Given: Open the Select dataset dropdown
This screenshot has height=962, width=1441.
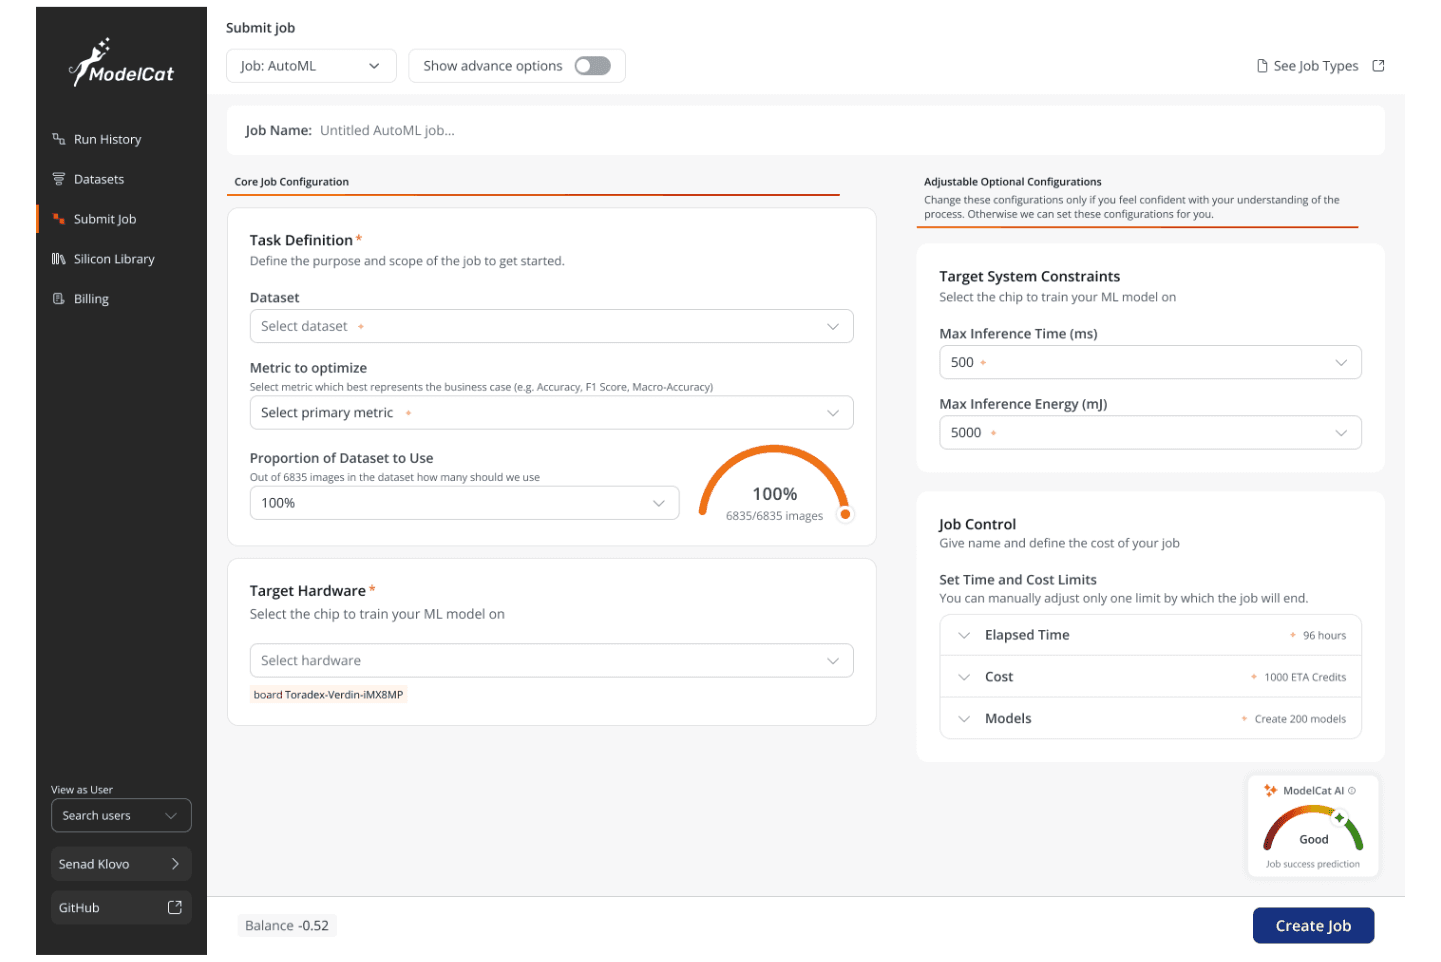Looking at the screenshot, I should (551, 327).
